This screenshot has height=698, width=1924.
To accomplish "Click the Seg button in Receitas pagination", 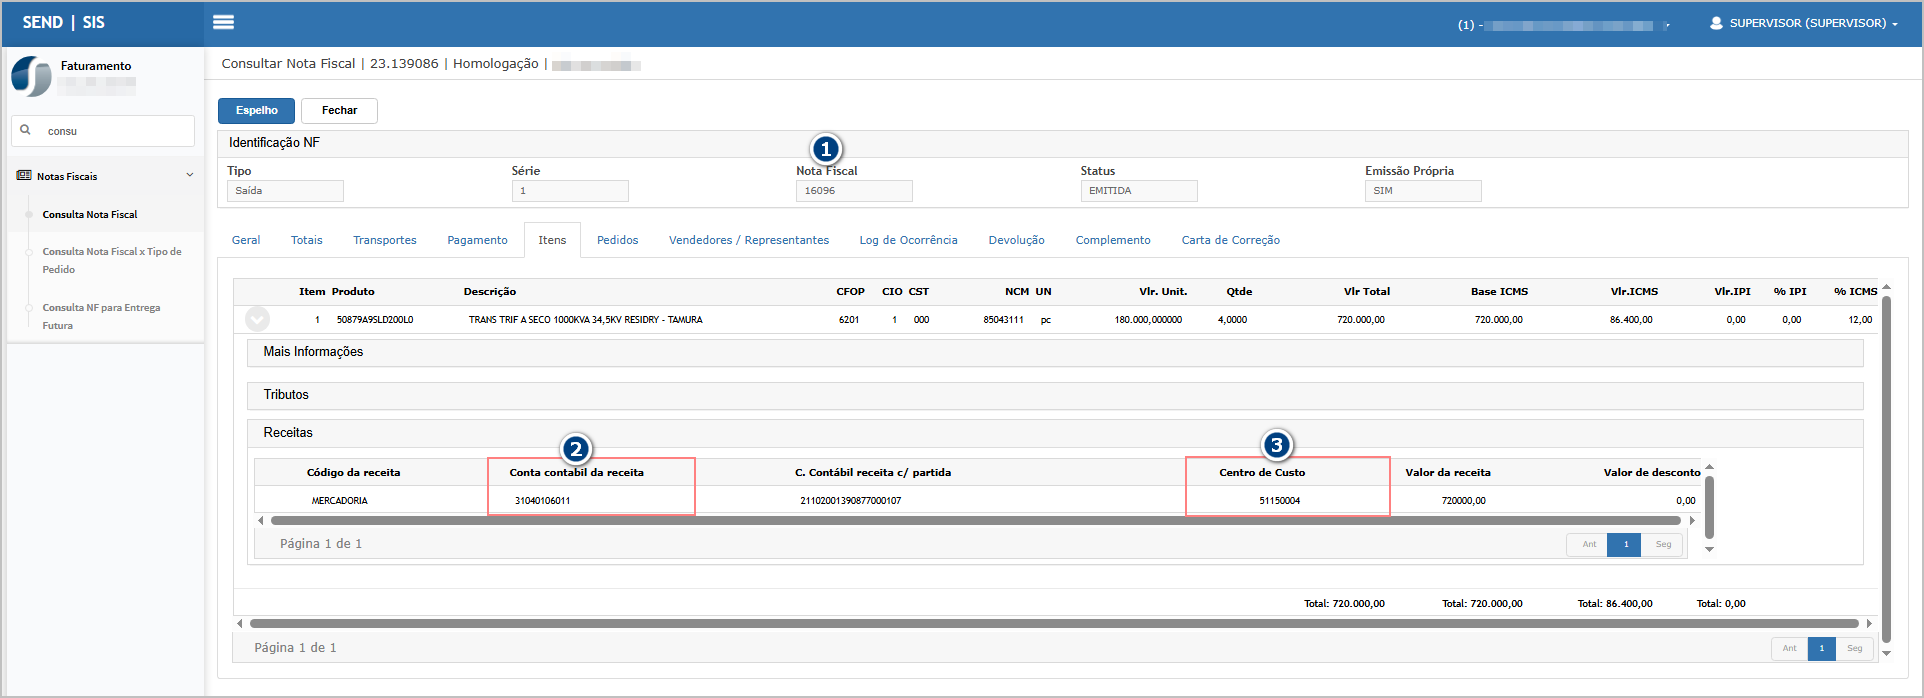I will [1663, 544].
